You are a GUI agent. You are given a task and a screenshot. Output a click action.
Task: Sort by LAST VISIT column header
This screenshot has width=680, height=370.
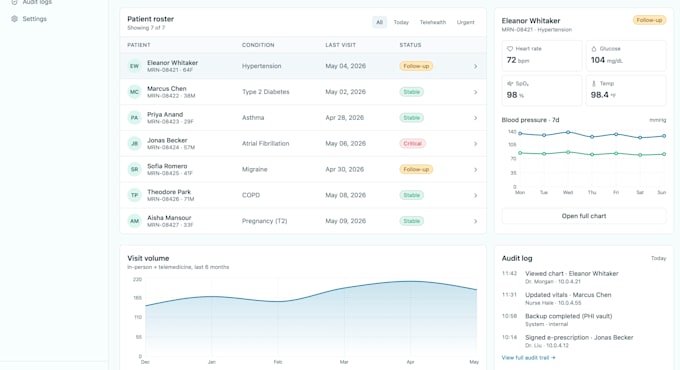tap(340, 45)
